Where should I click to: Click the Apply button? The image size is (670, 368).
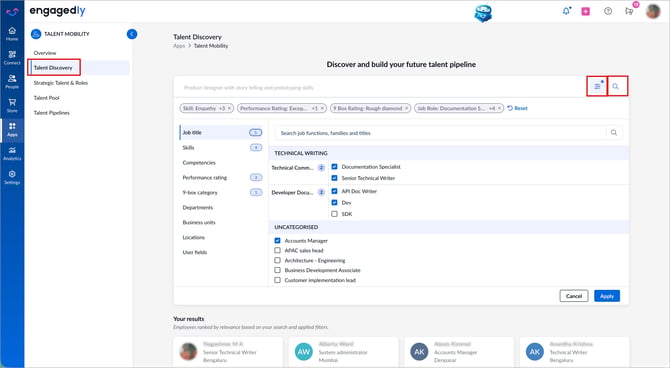click(607, 296)
